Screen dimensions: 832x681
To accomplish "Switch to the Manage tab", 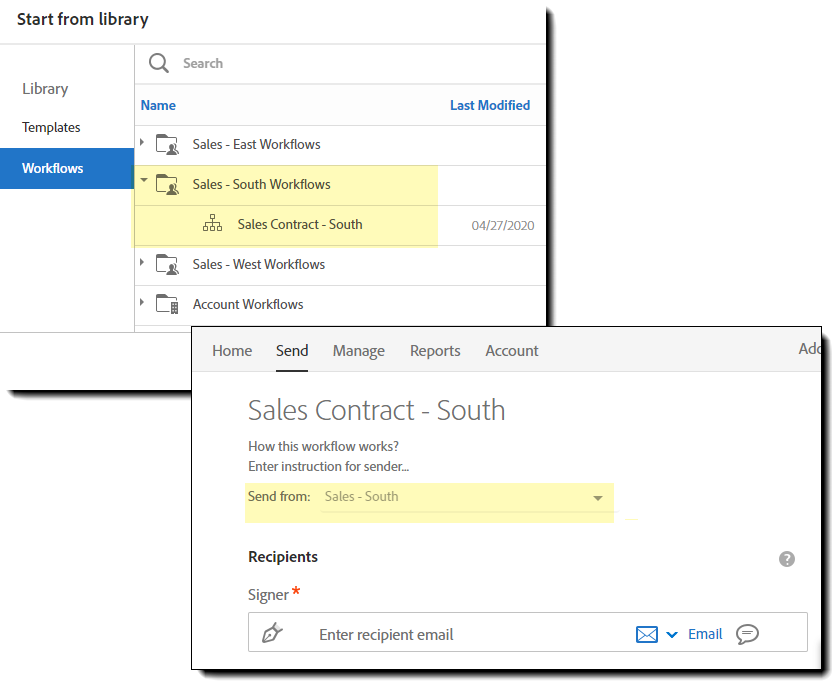I will tap(359, 351).
